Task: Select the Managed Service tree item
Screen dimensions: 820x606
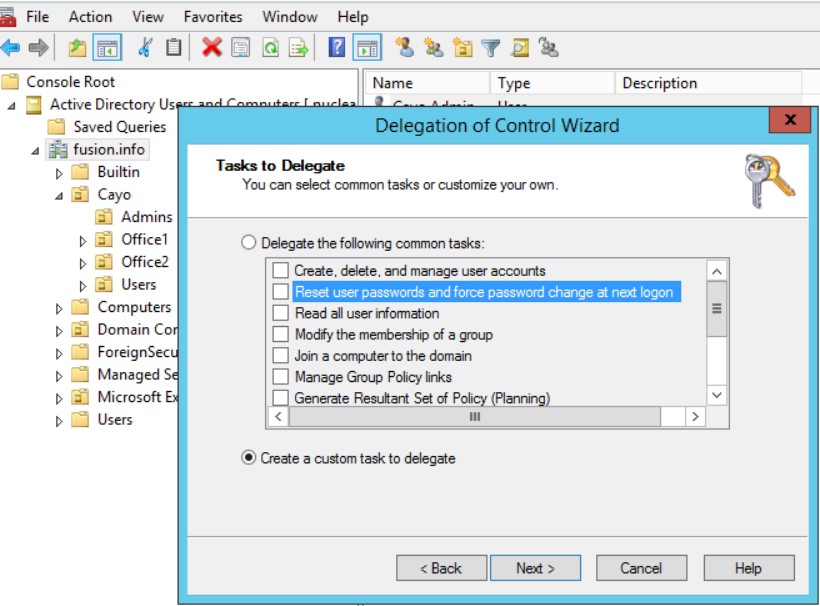Action: [x=137, y=375]
